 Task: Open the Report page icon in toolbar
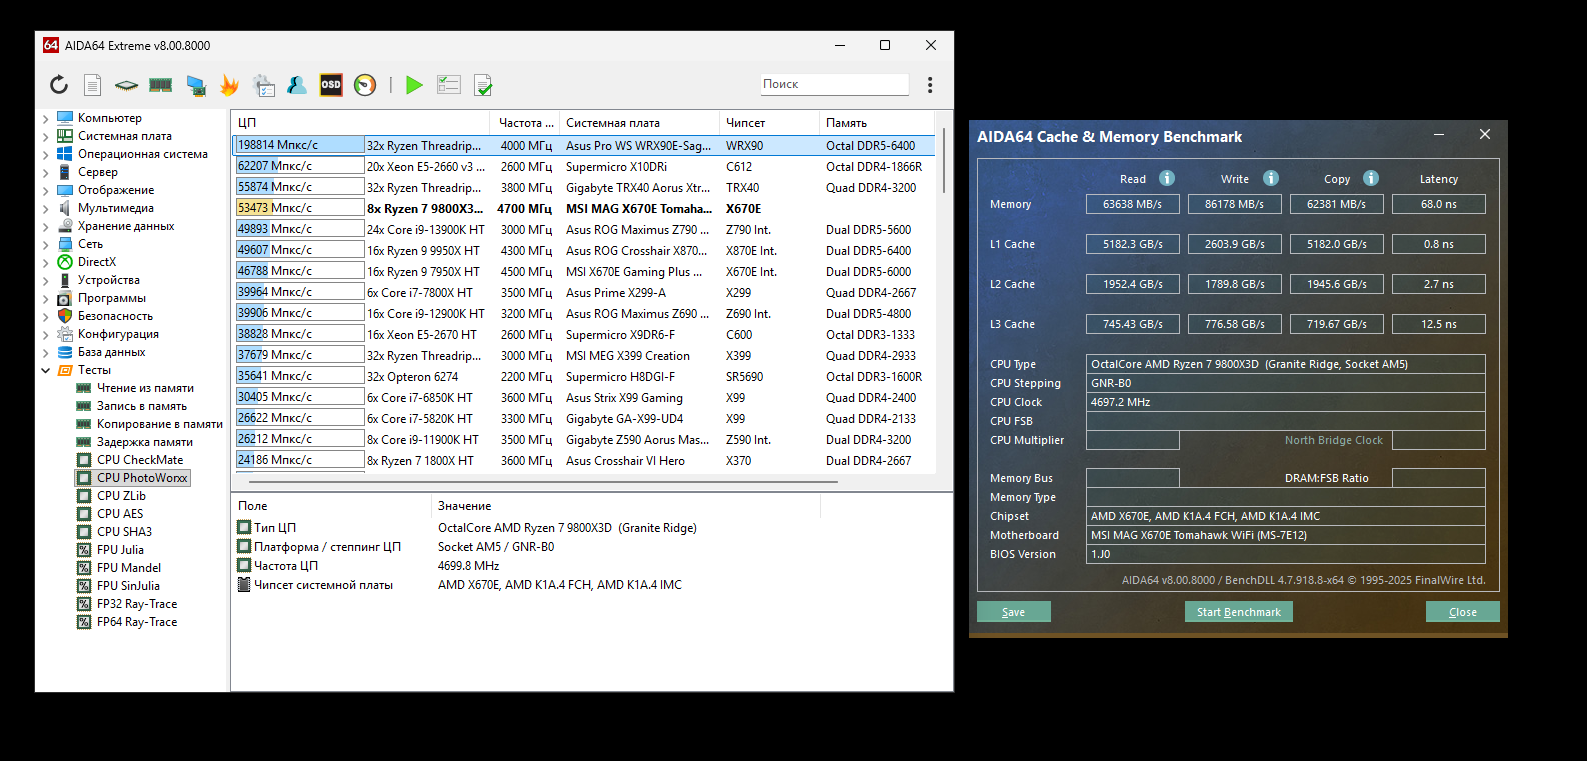coord(92,85)
